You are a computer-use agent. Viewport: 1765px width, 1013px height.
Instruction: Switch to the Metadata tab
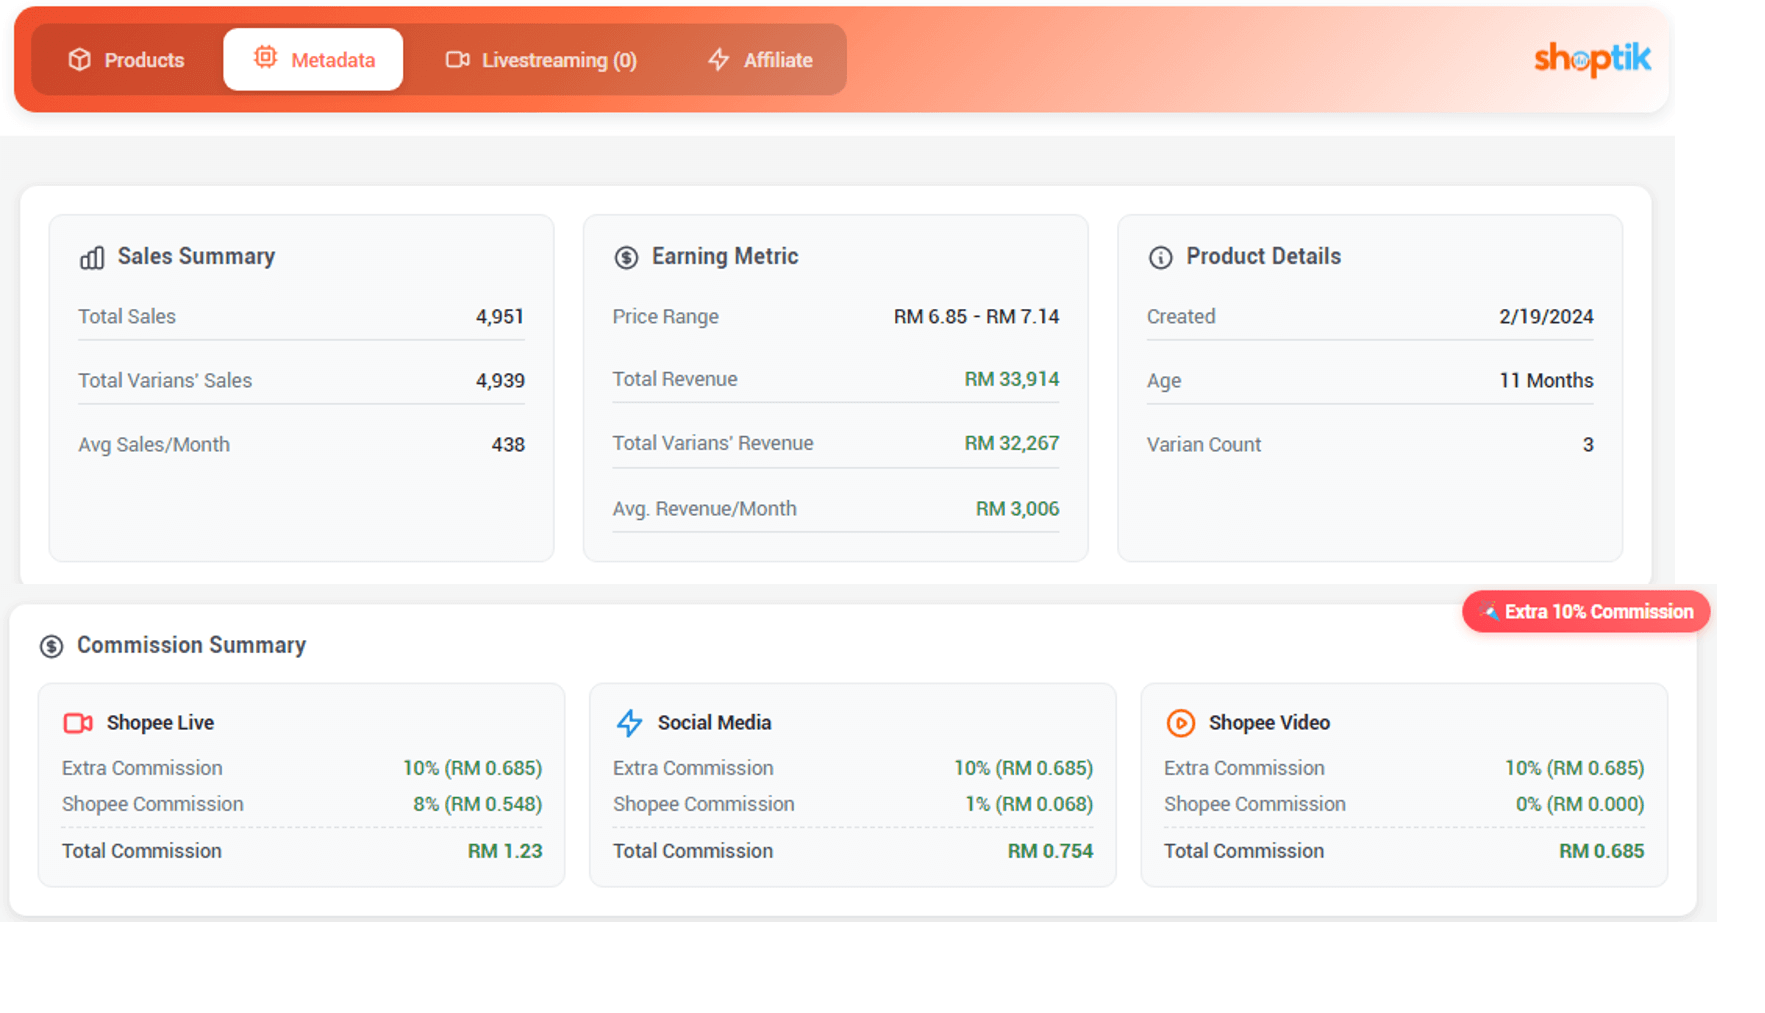tap(313, 60)
